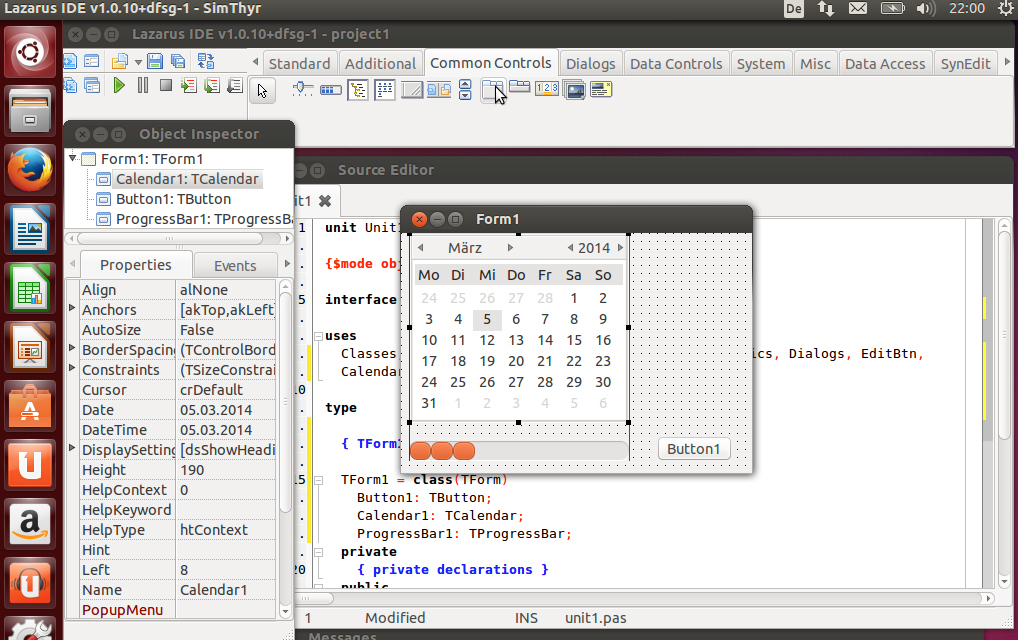Run the project with green play icon

tap(119, 85)
